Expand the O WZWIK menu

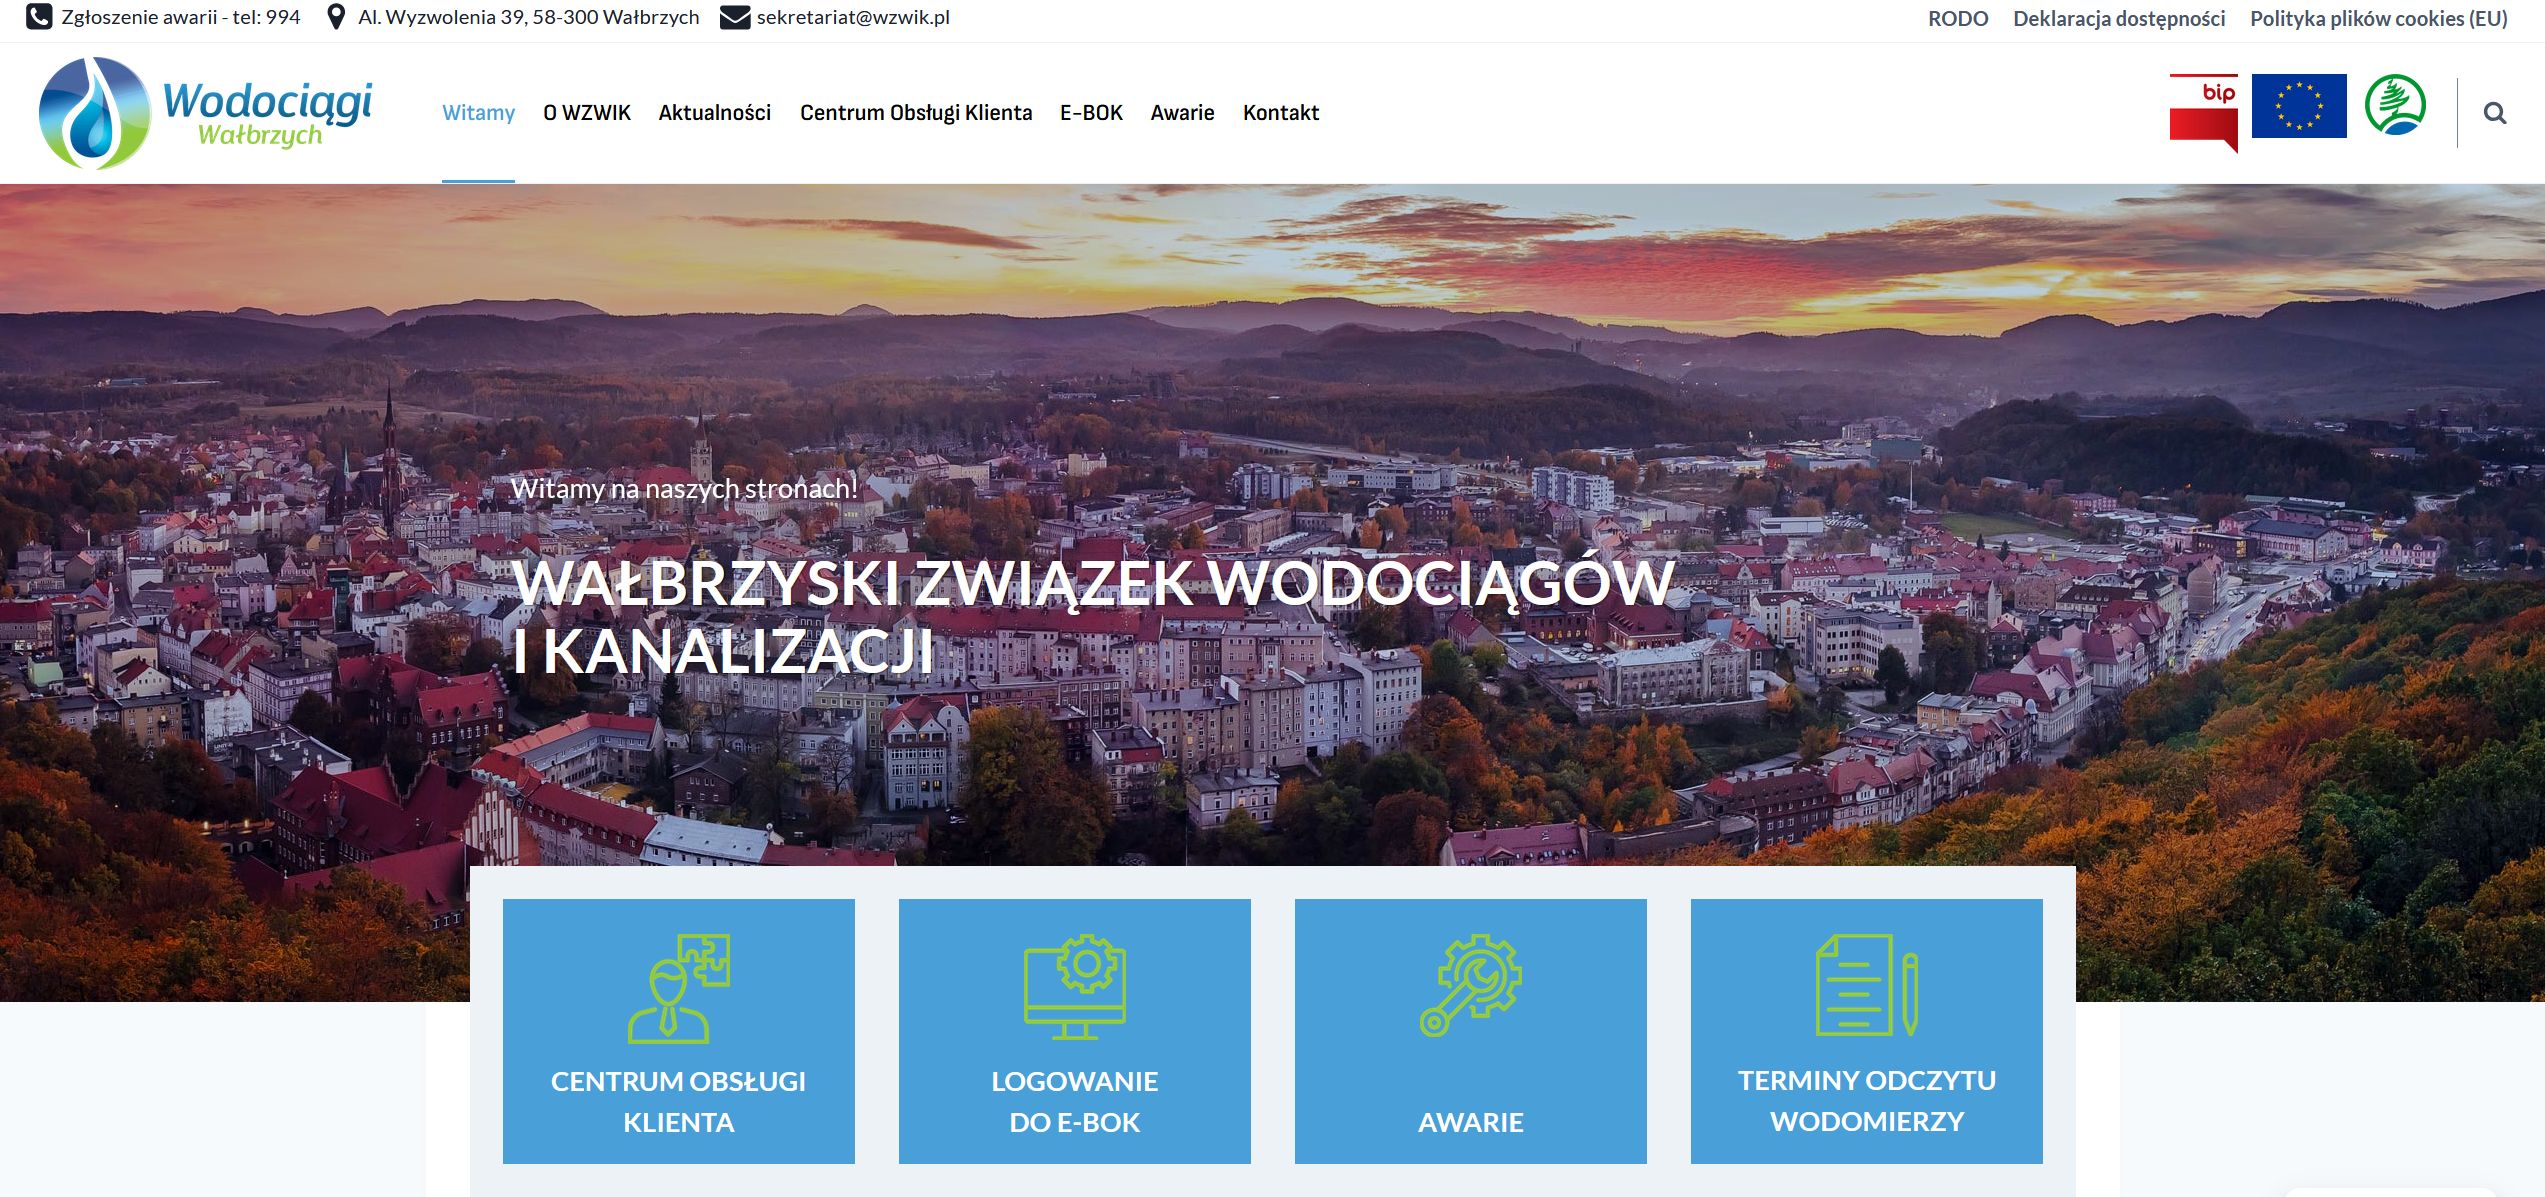tap(586, 113)
